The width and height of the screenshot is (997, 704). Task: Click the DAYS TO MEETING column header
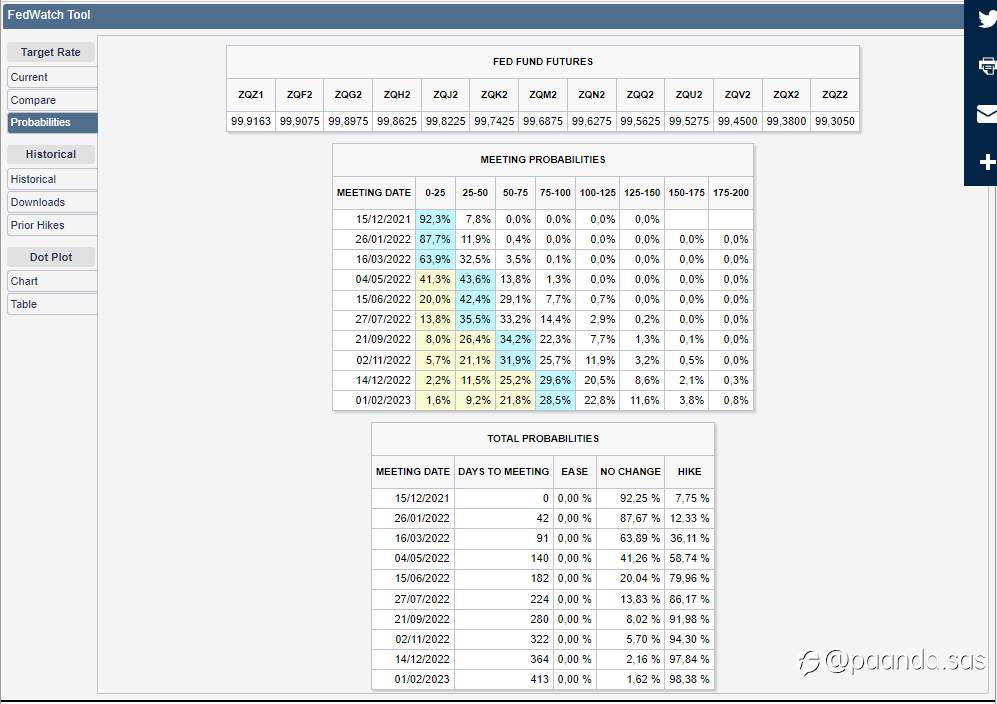[504, 472]
